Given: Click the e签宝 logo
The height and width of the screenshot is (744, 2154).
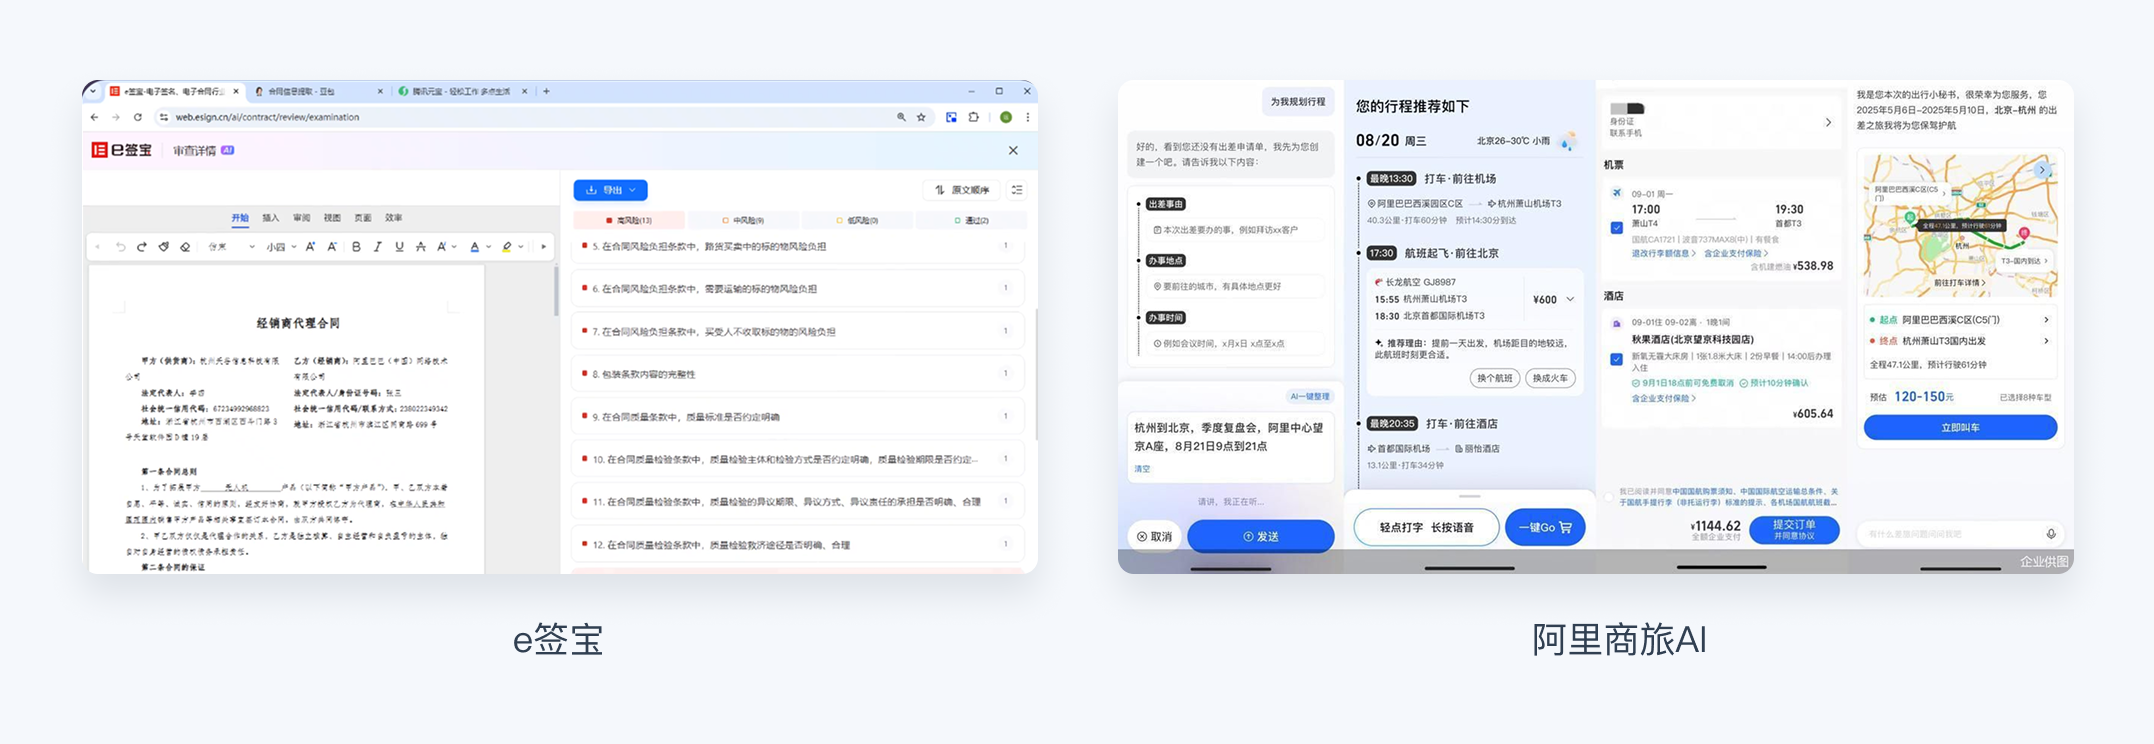Looking at the screenshot, I should 122,150.
